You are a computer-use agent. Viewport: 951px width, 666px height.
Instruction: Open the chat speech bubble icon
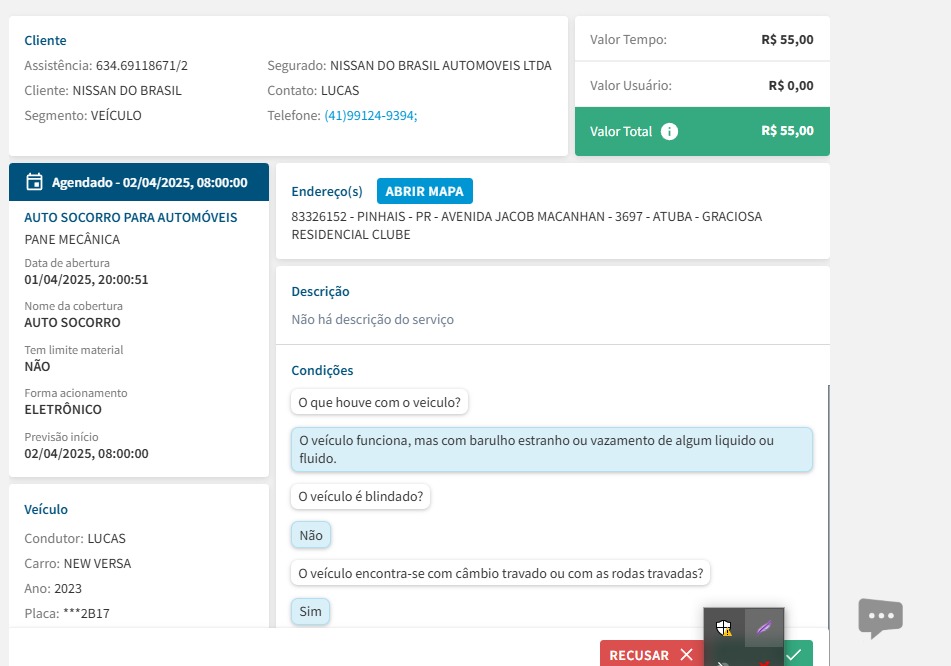(880, 618)
